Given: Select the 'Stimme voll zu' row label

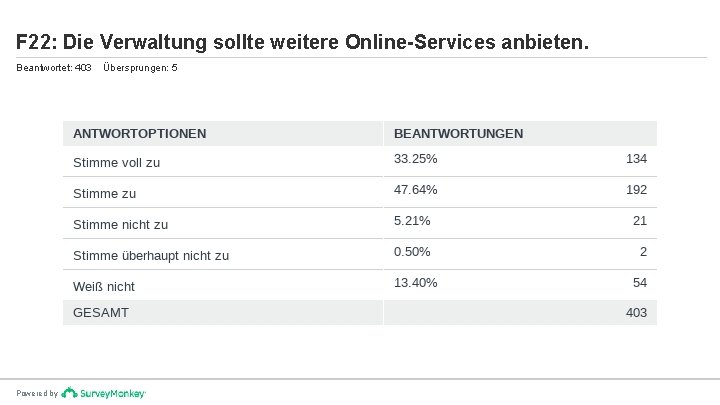Looking at the screenshot, I should (x=117, y=161).
